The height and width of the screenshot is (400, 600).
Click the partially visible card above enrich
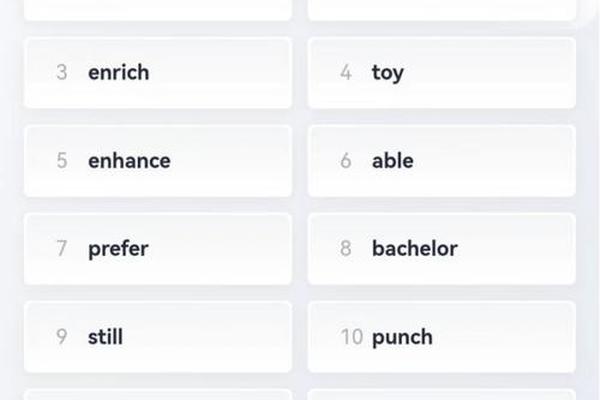158,10
